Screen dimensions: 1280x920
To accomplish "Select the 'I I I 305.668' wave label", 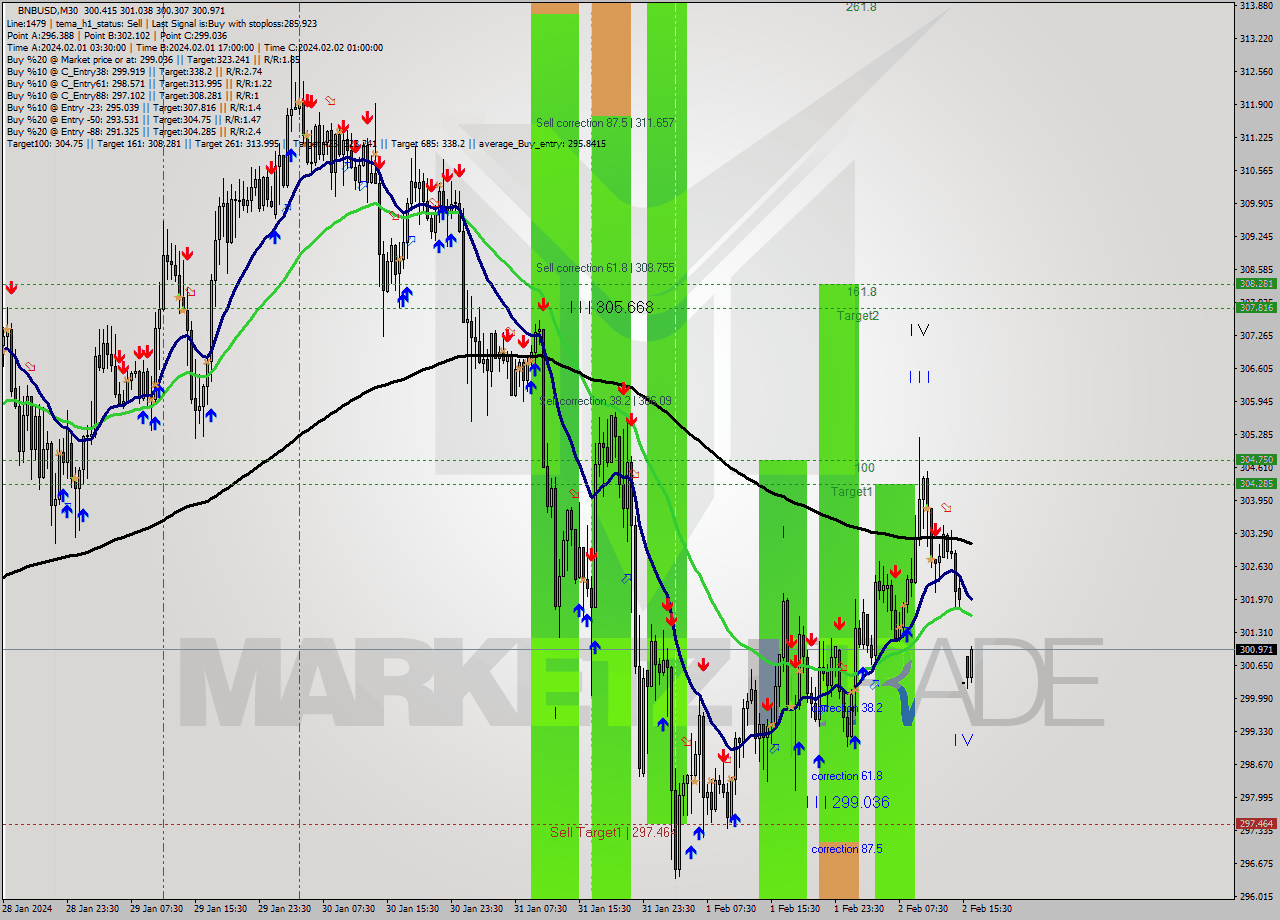I will click(x=611, y=307).
